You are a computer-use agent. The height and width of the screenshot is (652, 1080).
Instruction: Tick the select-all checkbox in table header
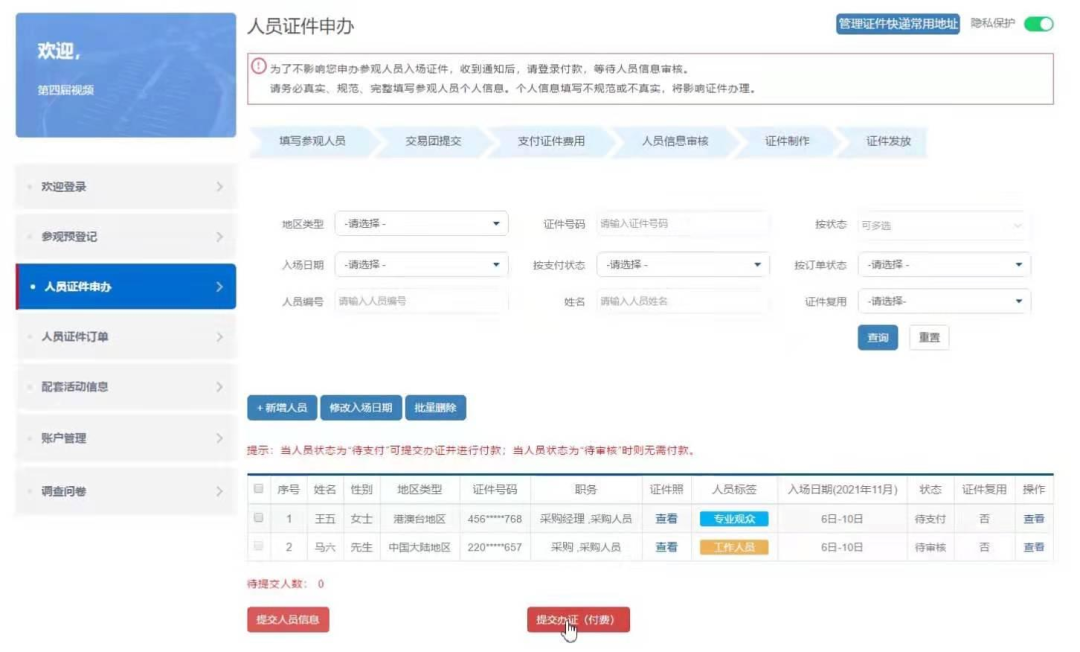point(259,489)
